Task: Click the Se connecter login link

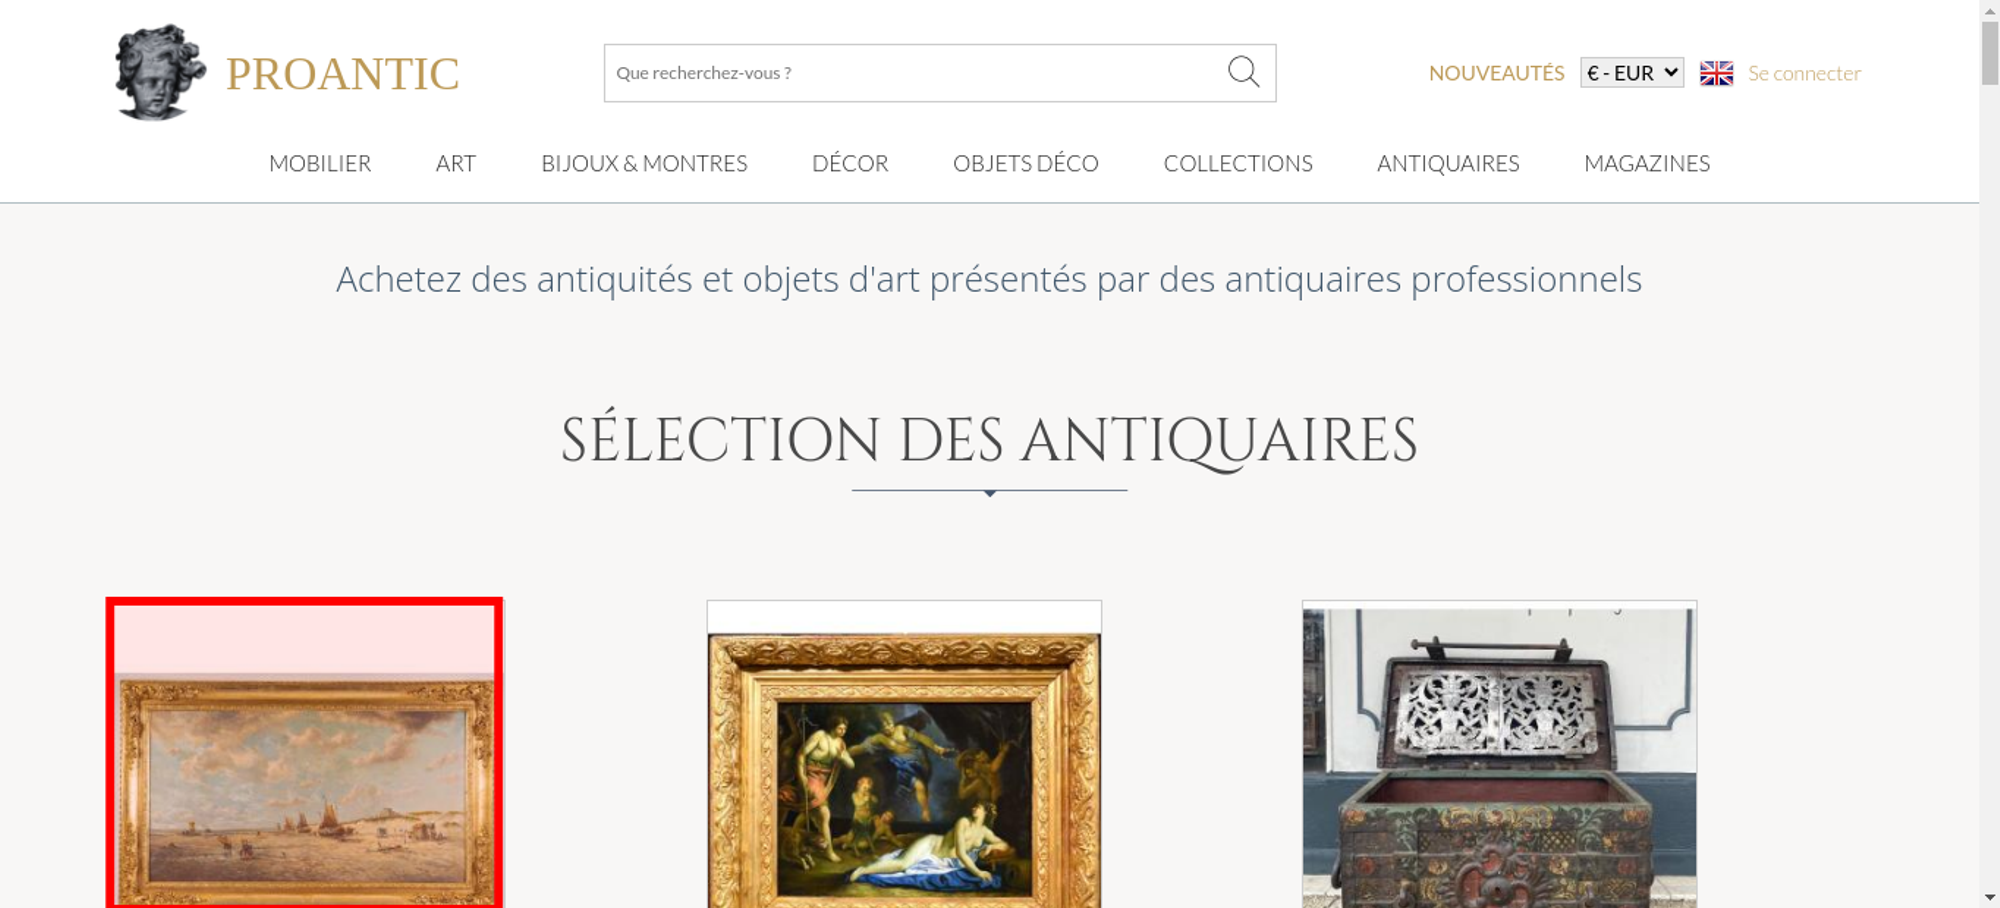Action: [x=1804, y=73]
